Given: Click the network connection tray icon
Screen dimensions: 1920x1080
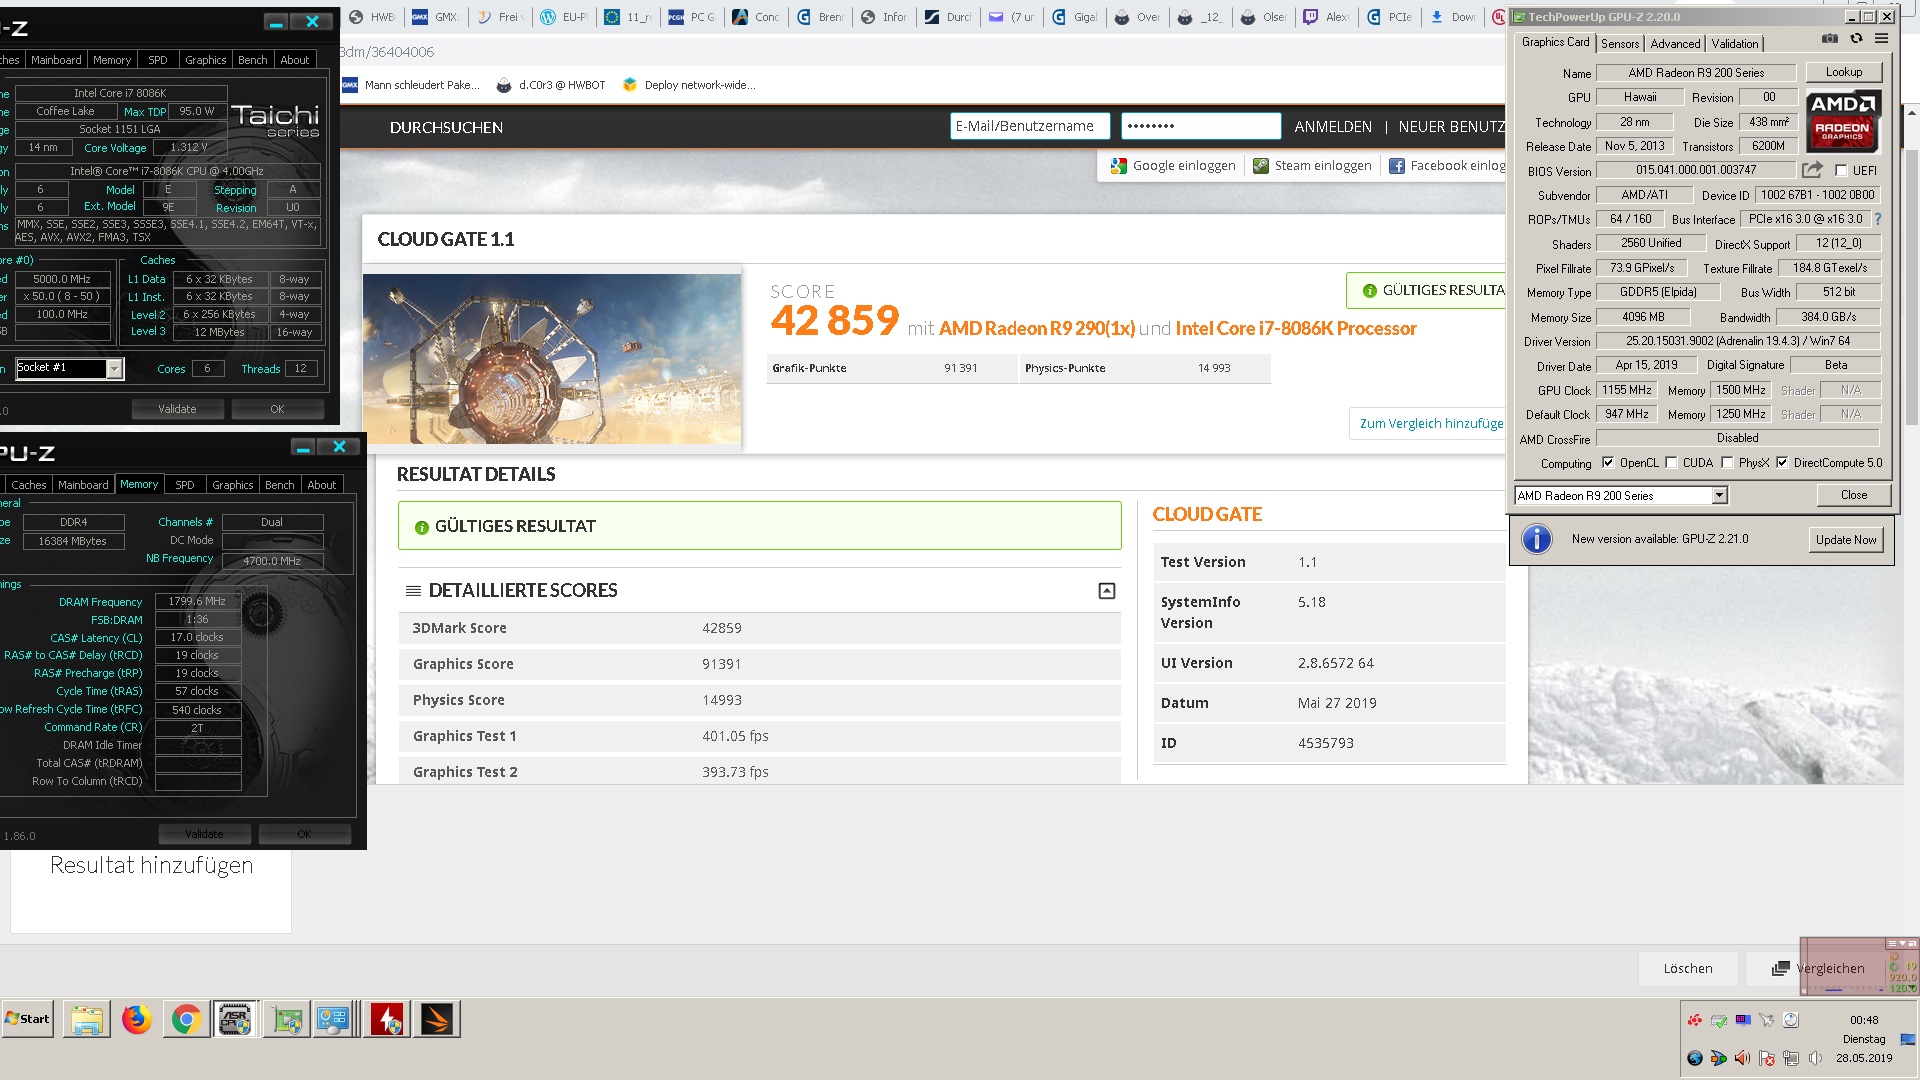Looking at the screenshot, I should (1791, 1058).
